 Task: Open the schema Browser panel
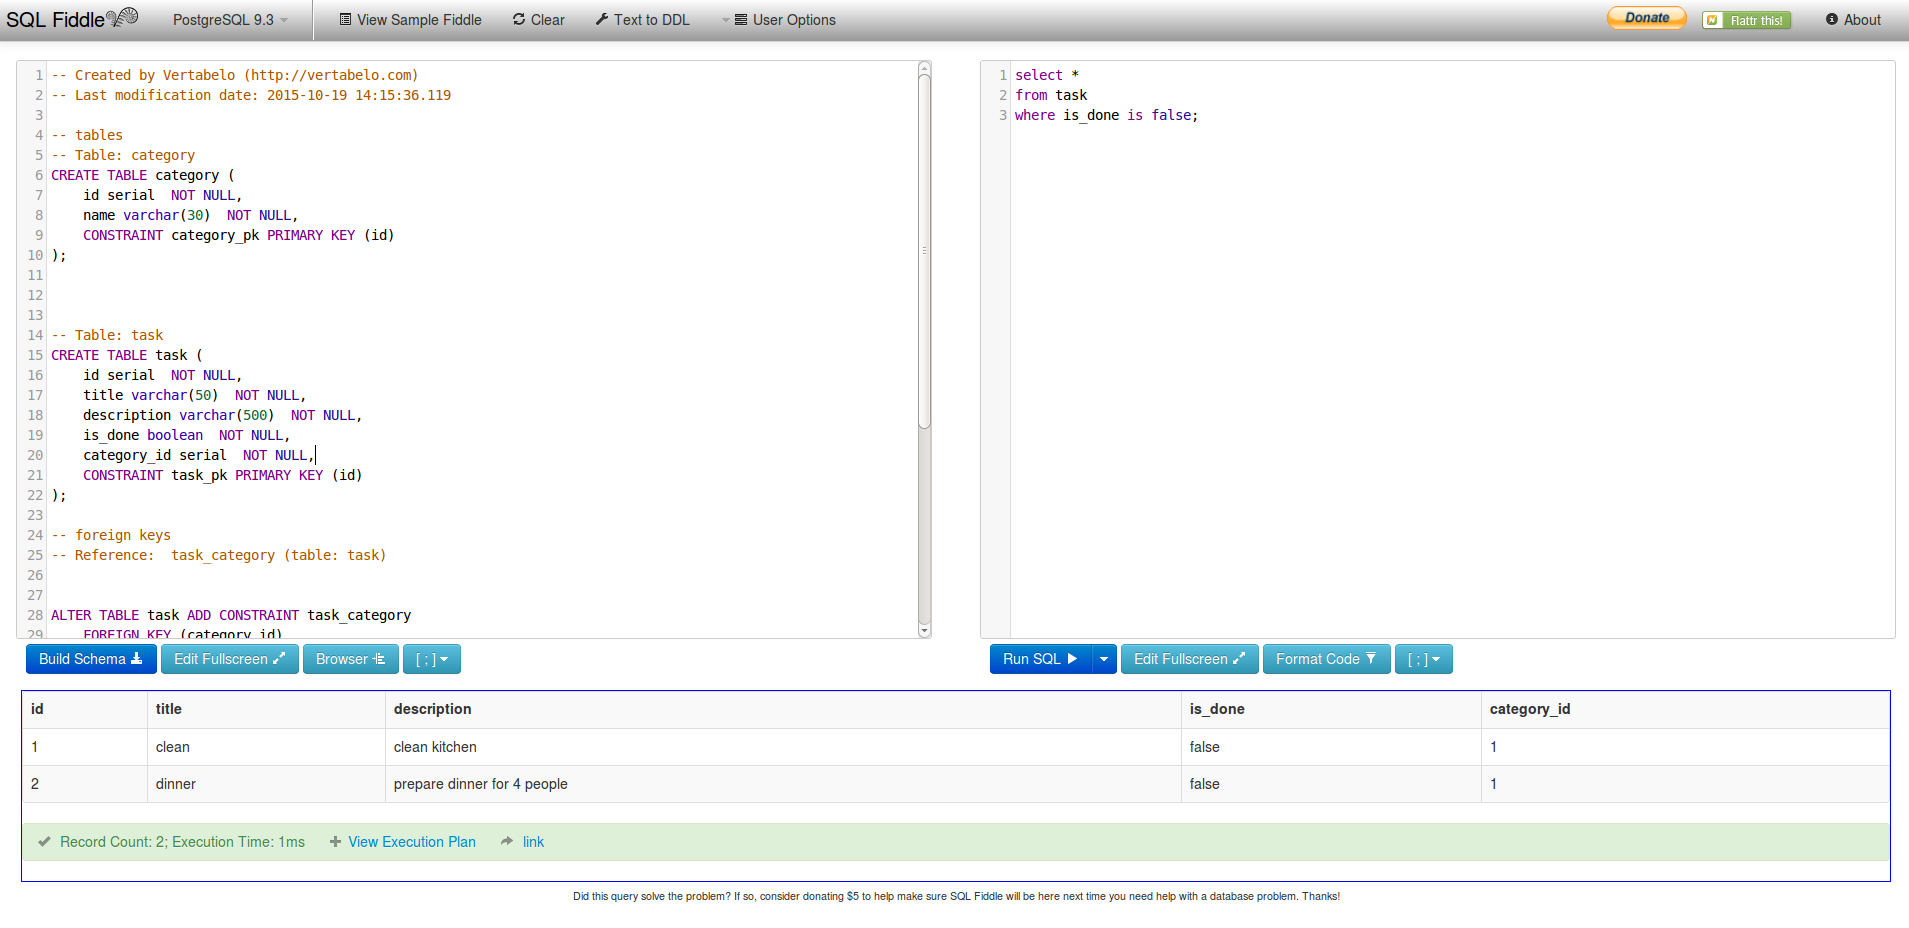(x=350, y=659)
